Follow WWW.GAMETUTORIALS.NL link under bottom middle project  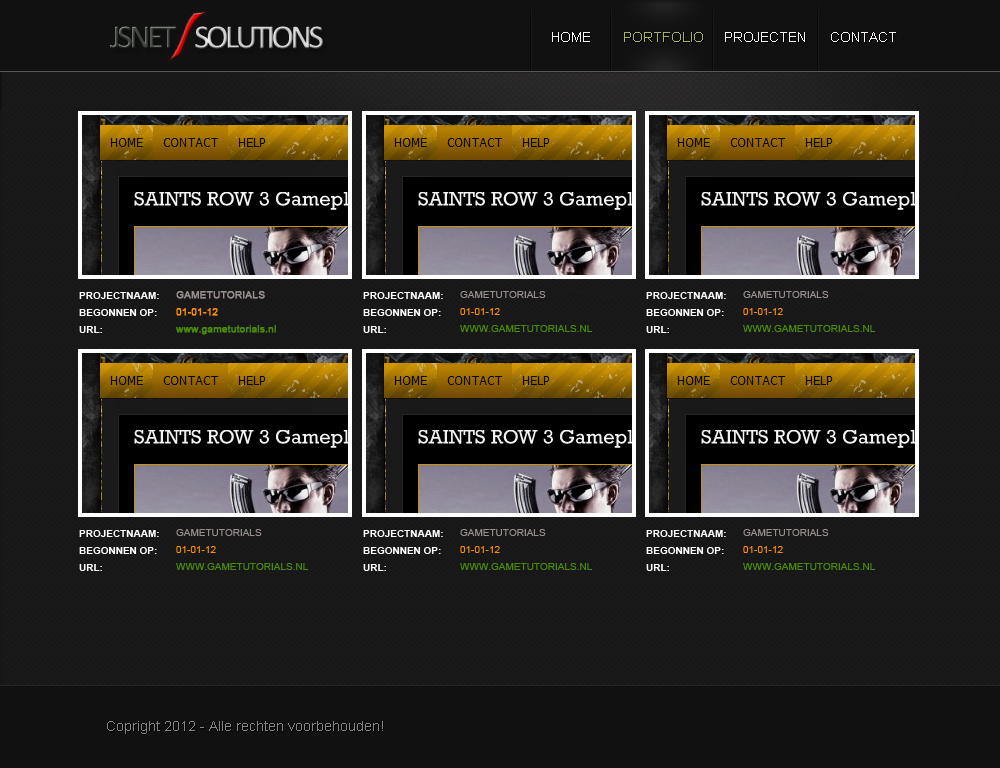pos(526,566)
